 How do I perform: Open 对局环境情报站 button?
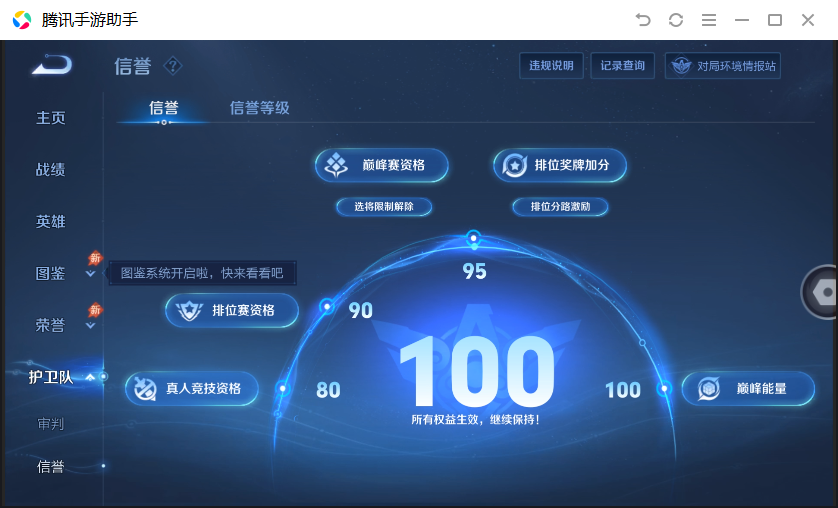pyautogui.click(x=723, y=66)
